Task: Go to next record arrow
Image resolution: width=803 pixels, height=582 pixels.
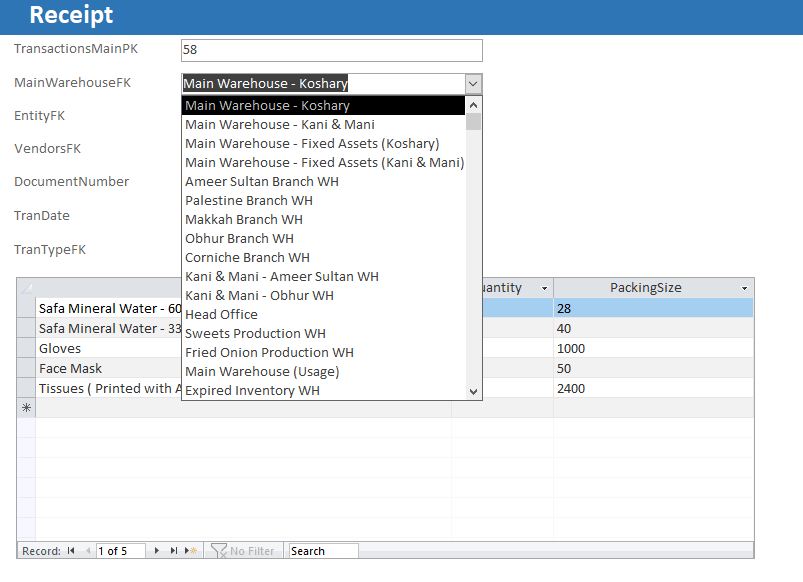Action: 157,551
